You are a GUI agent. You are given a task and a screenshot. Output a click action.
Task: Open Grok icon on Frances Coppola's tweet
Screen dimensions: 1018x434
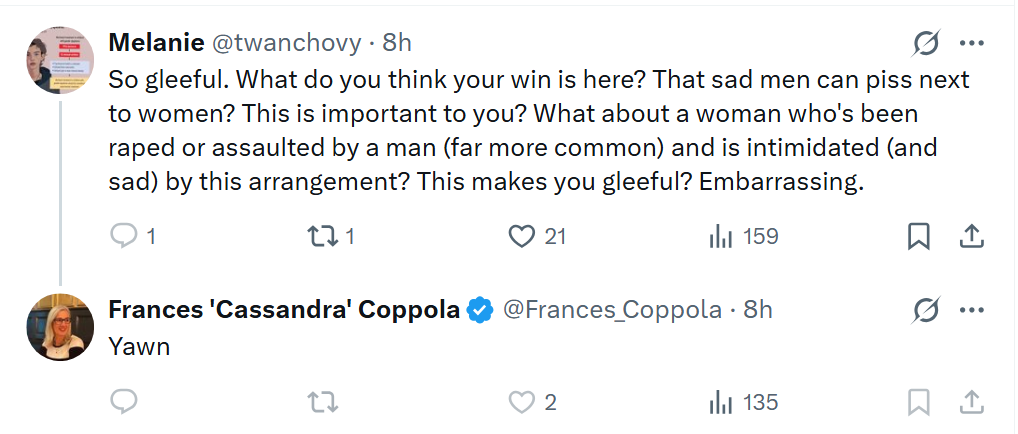click(927, 310)
